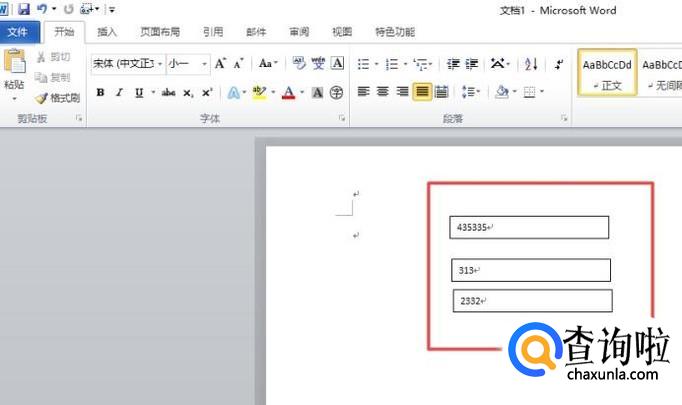682x405 pixels.
Task: Open the 视图 (View) tab
Action: [x=342, y=32]
